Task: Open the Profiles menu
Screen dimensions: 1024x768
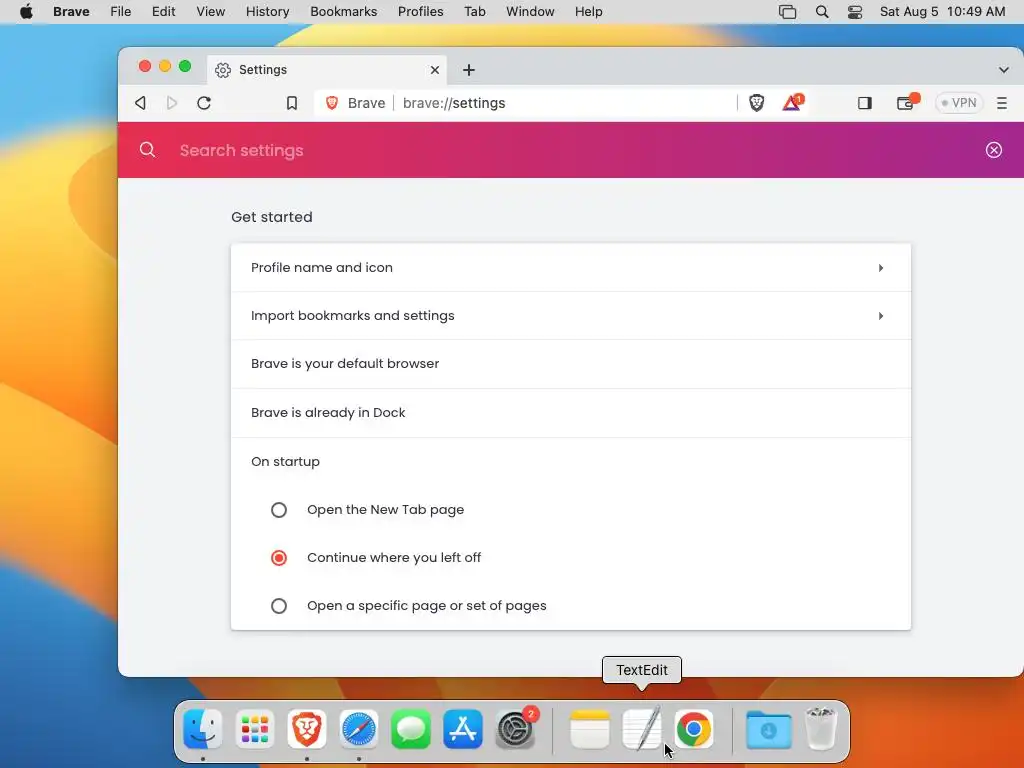Action: coord(421,12)
